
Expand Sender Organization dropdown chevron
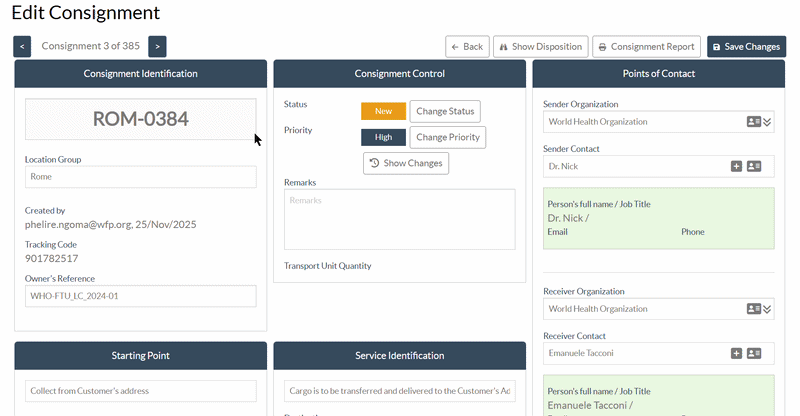tap(767, 122)
